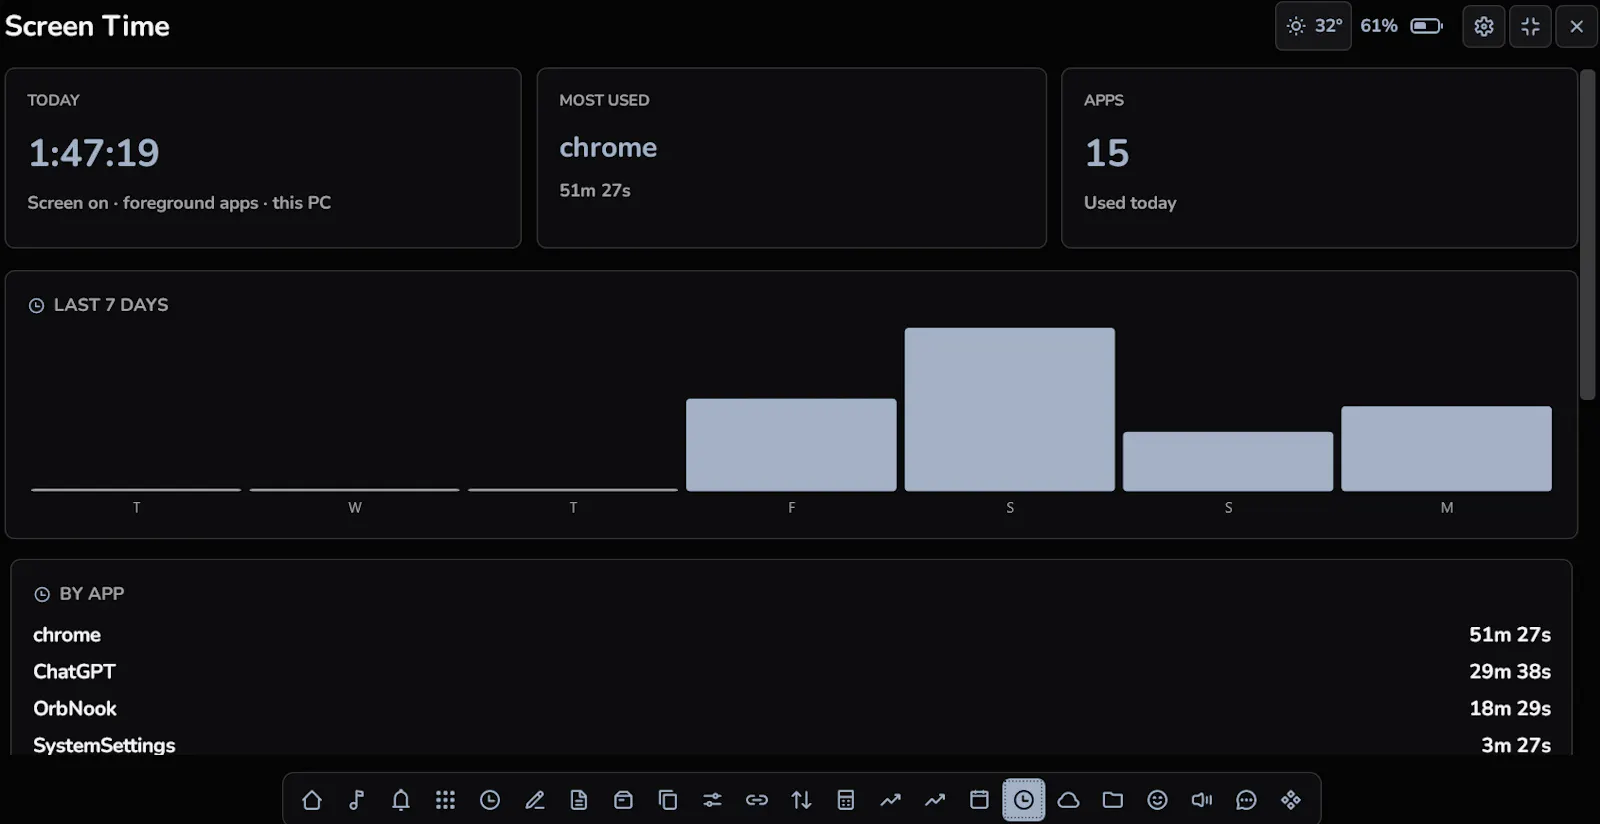
Task: Select the OrbNook row in By App
Action: click(792, 709)
